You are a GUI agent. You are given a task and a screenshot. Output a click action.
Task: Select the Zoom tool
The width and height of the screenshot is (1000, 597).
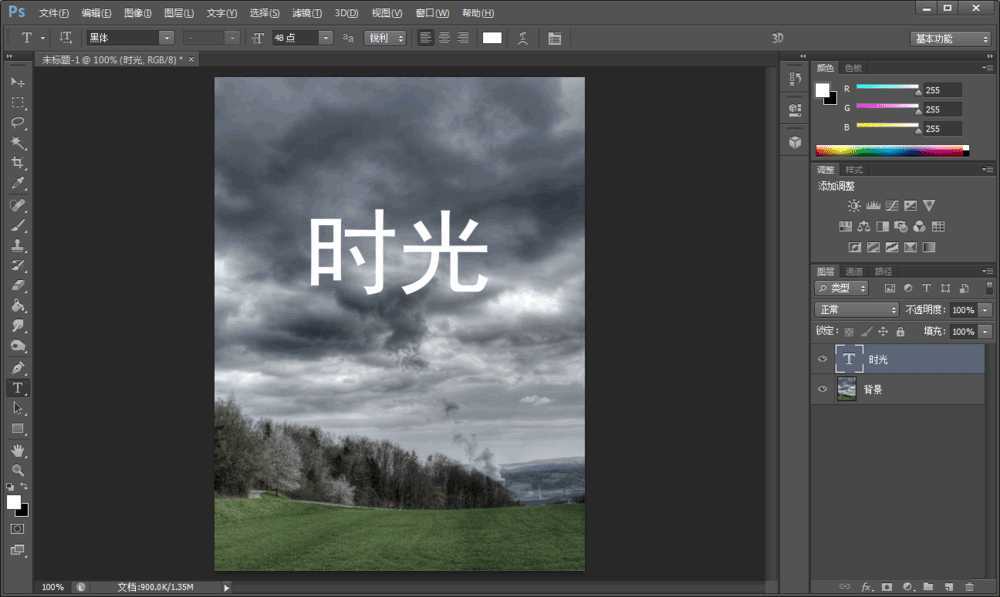tap(17, 470)
